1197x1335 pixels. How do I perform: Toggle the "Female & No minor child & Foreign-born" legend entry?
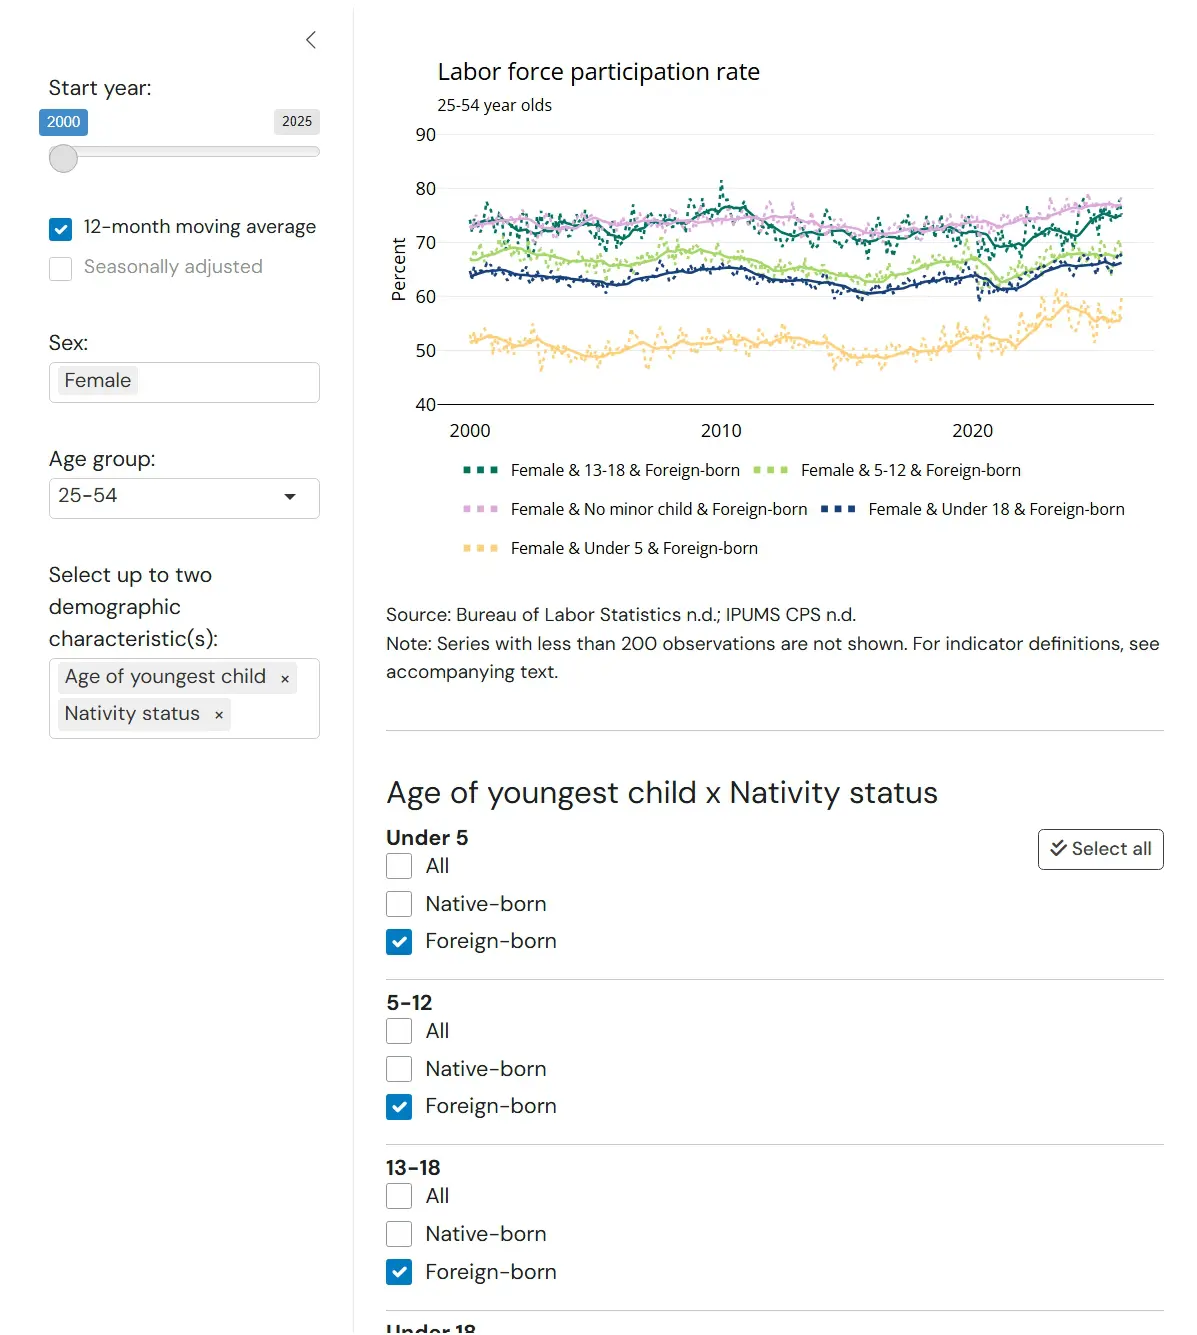(659, 509)
